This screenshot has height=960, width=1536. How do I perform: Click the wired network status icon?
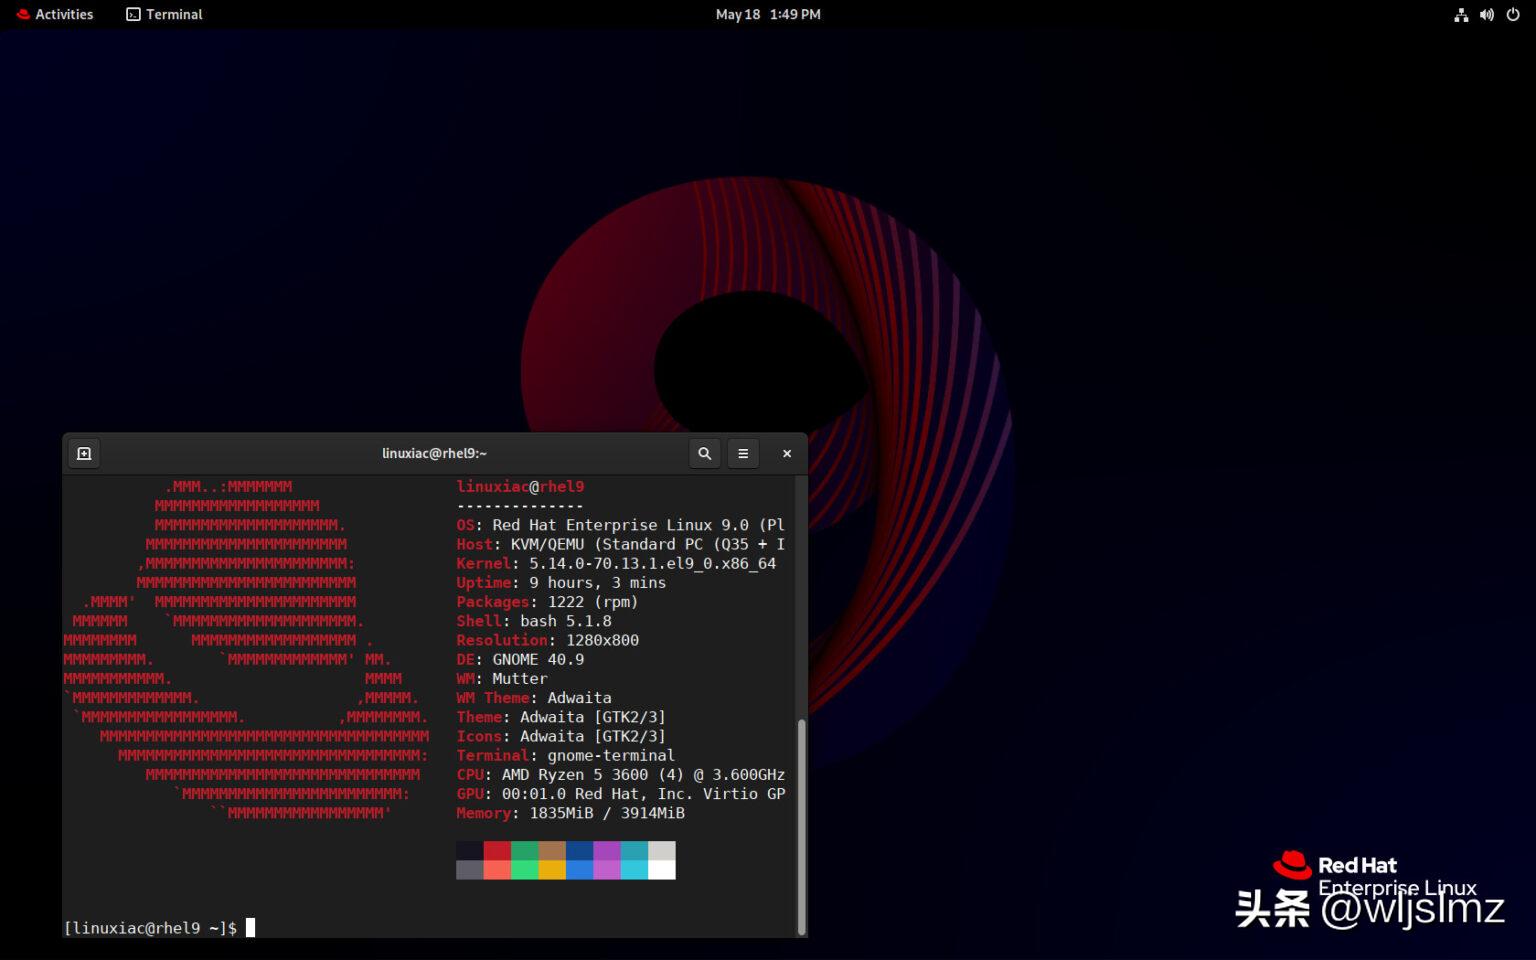pos(1461,14)
